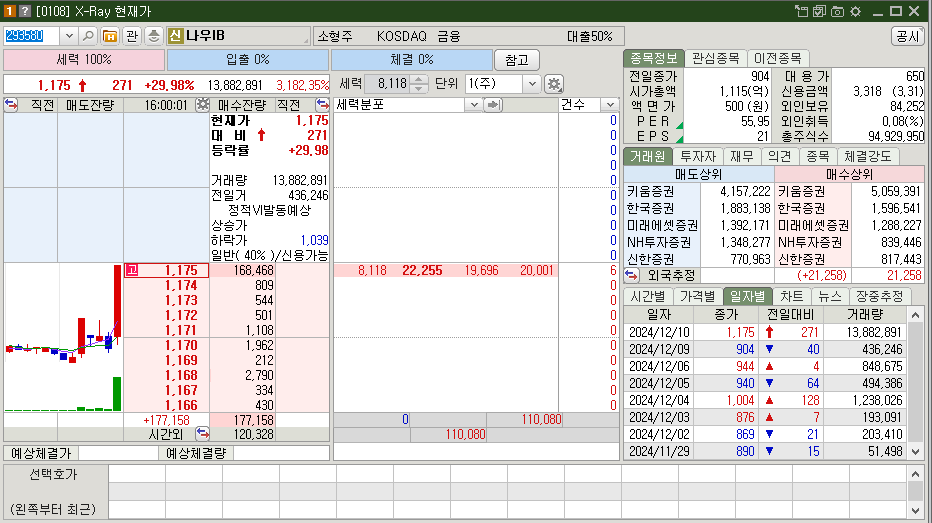Click the layered disc icon beside 관
Viewport: 932px width, 523px height.
click(x=153, y=36)
